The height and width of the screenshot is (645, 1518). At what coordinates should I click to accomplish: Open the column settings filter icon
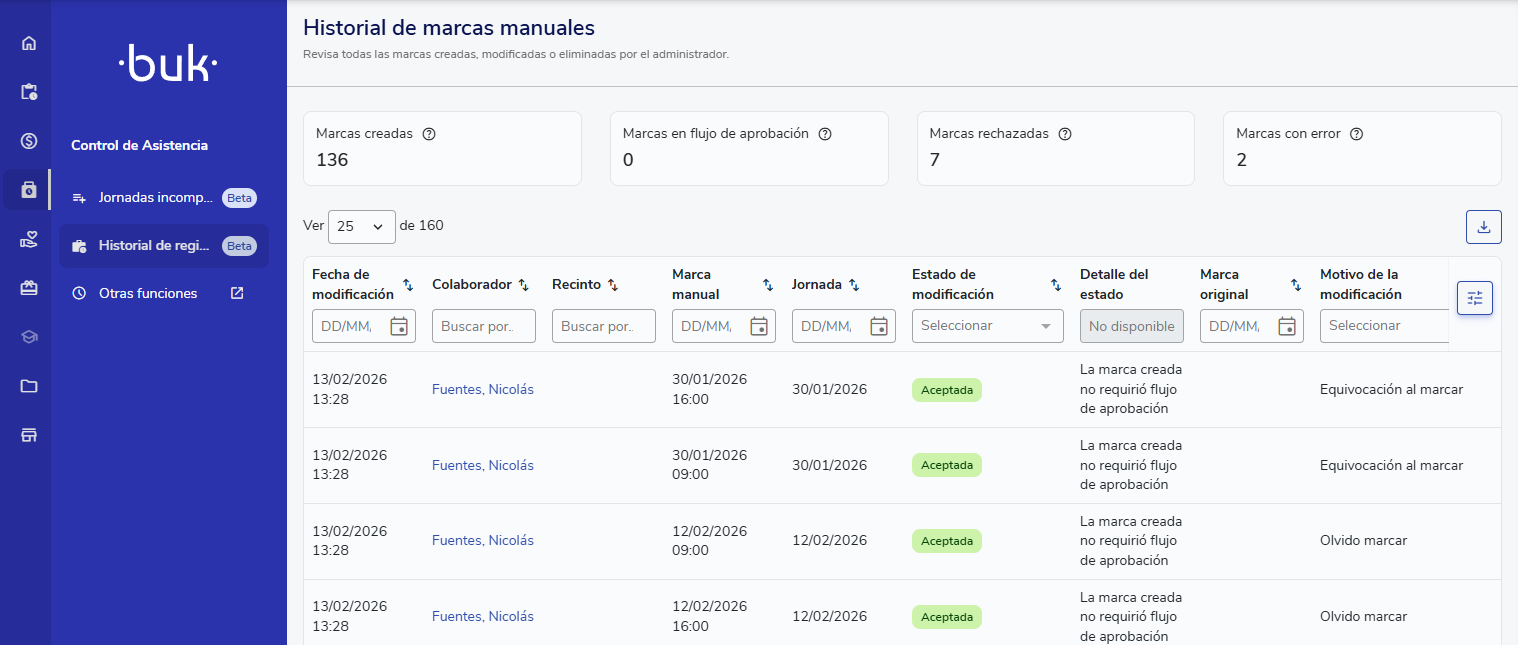point(1474,298)
